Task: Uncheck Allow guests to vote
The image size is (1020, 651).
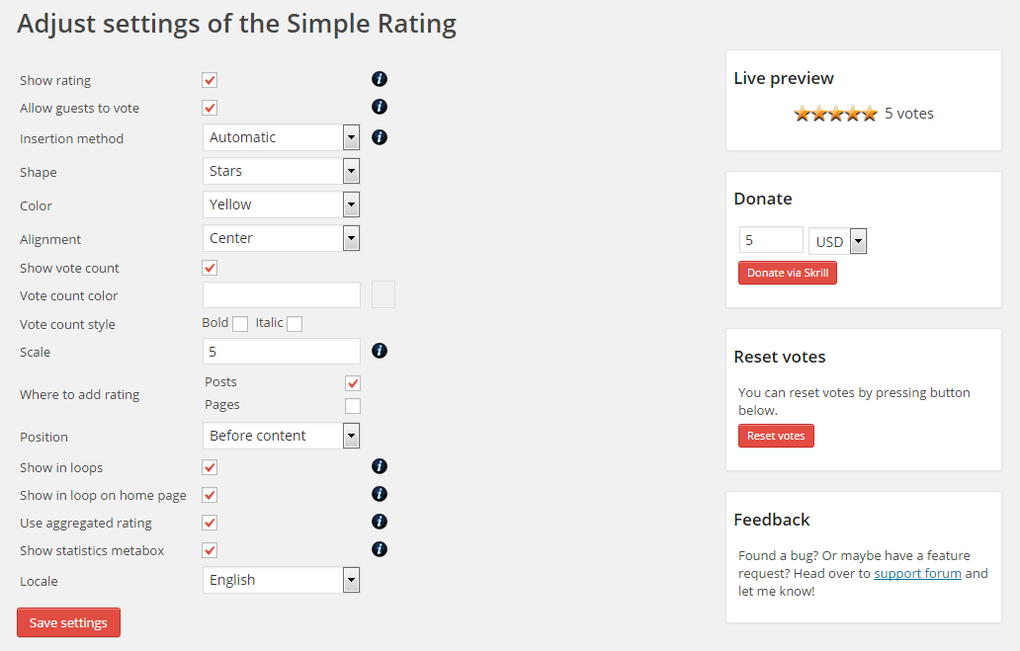Action: [209, 107]
